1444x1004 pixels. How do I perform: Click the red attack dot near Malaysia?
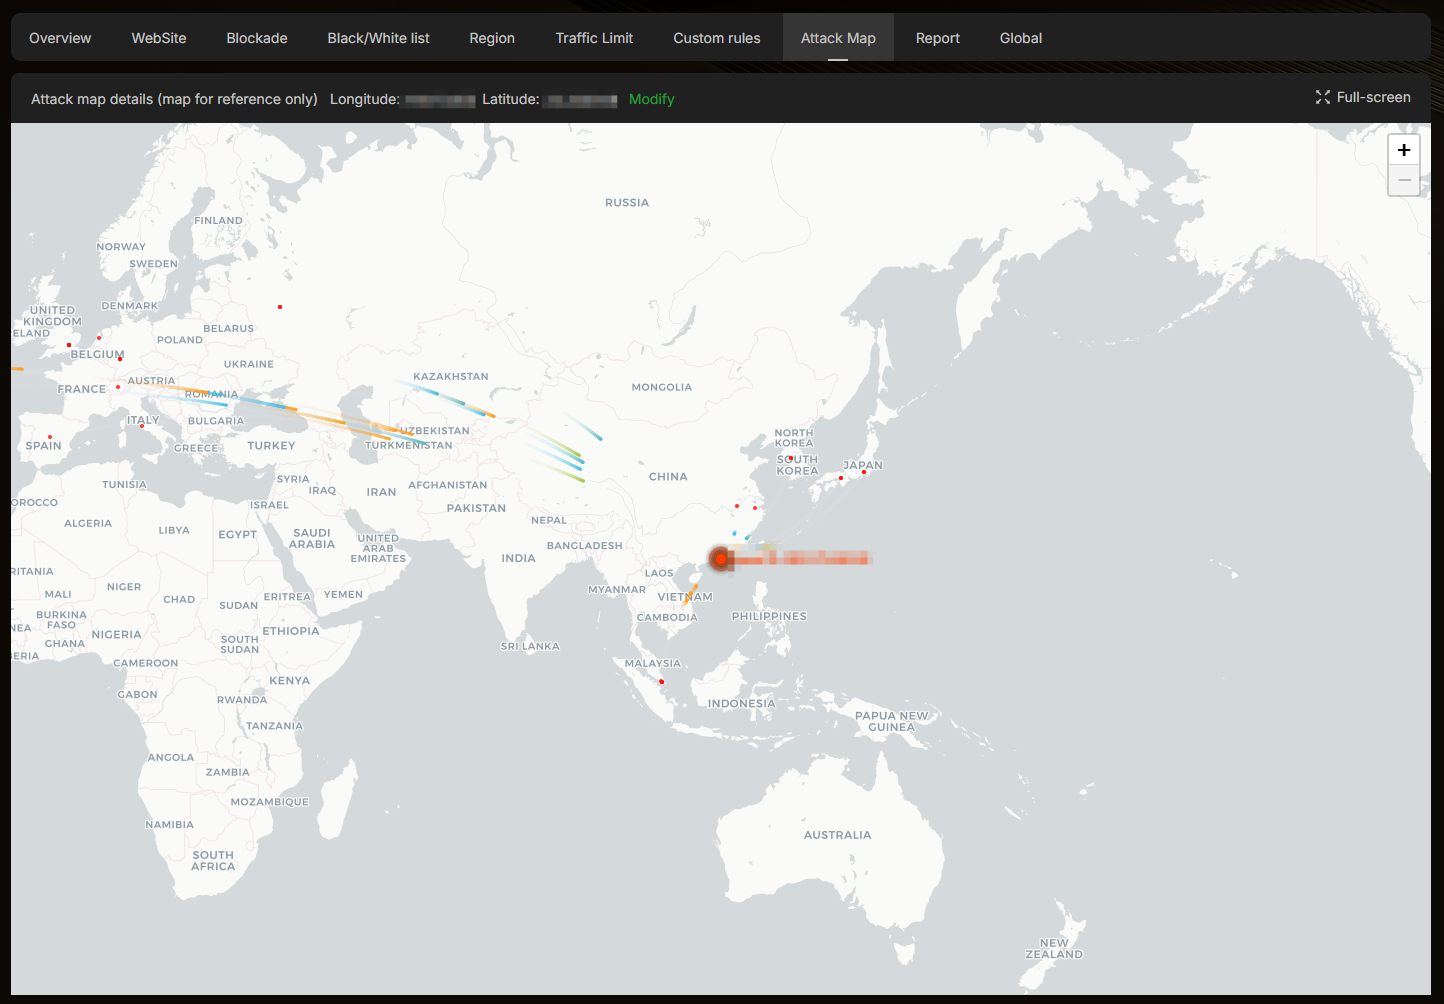tap(661, 681)
